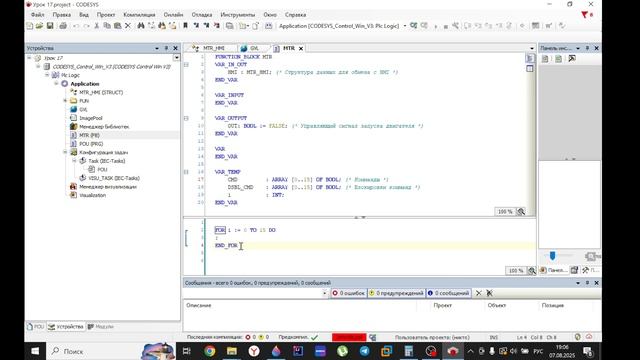Viewport: 640px width, 360px height.
Task: Switch declaration editor to tabular view icon
Action: 530,69
